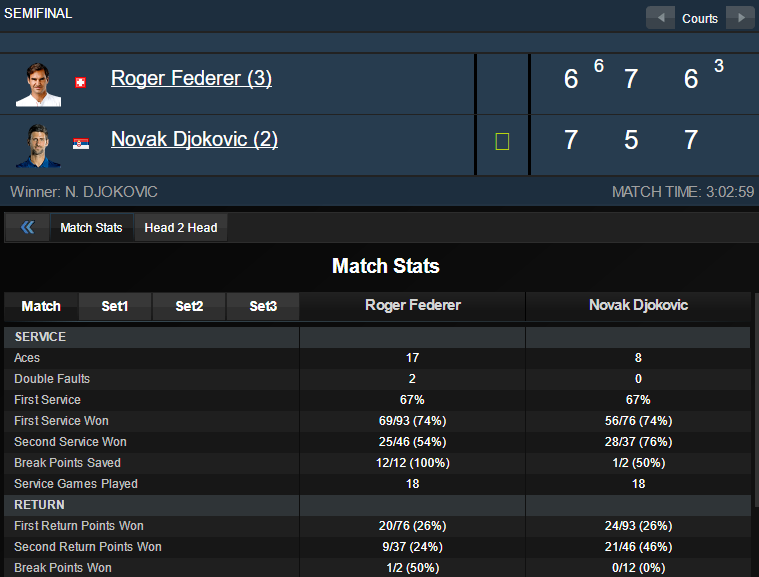
Task: Click the Swiss flag icon
Action: pos(81,82)
